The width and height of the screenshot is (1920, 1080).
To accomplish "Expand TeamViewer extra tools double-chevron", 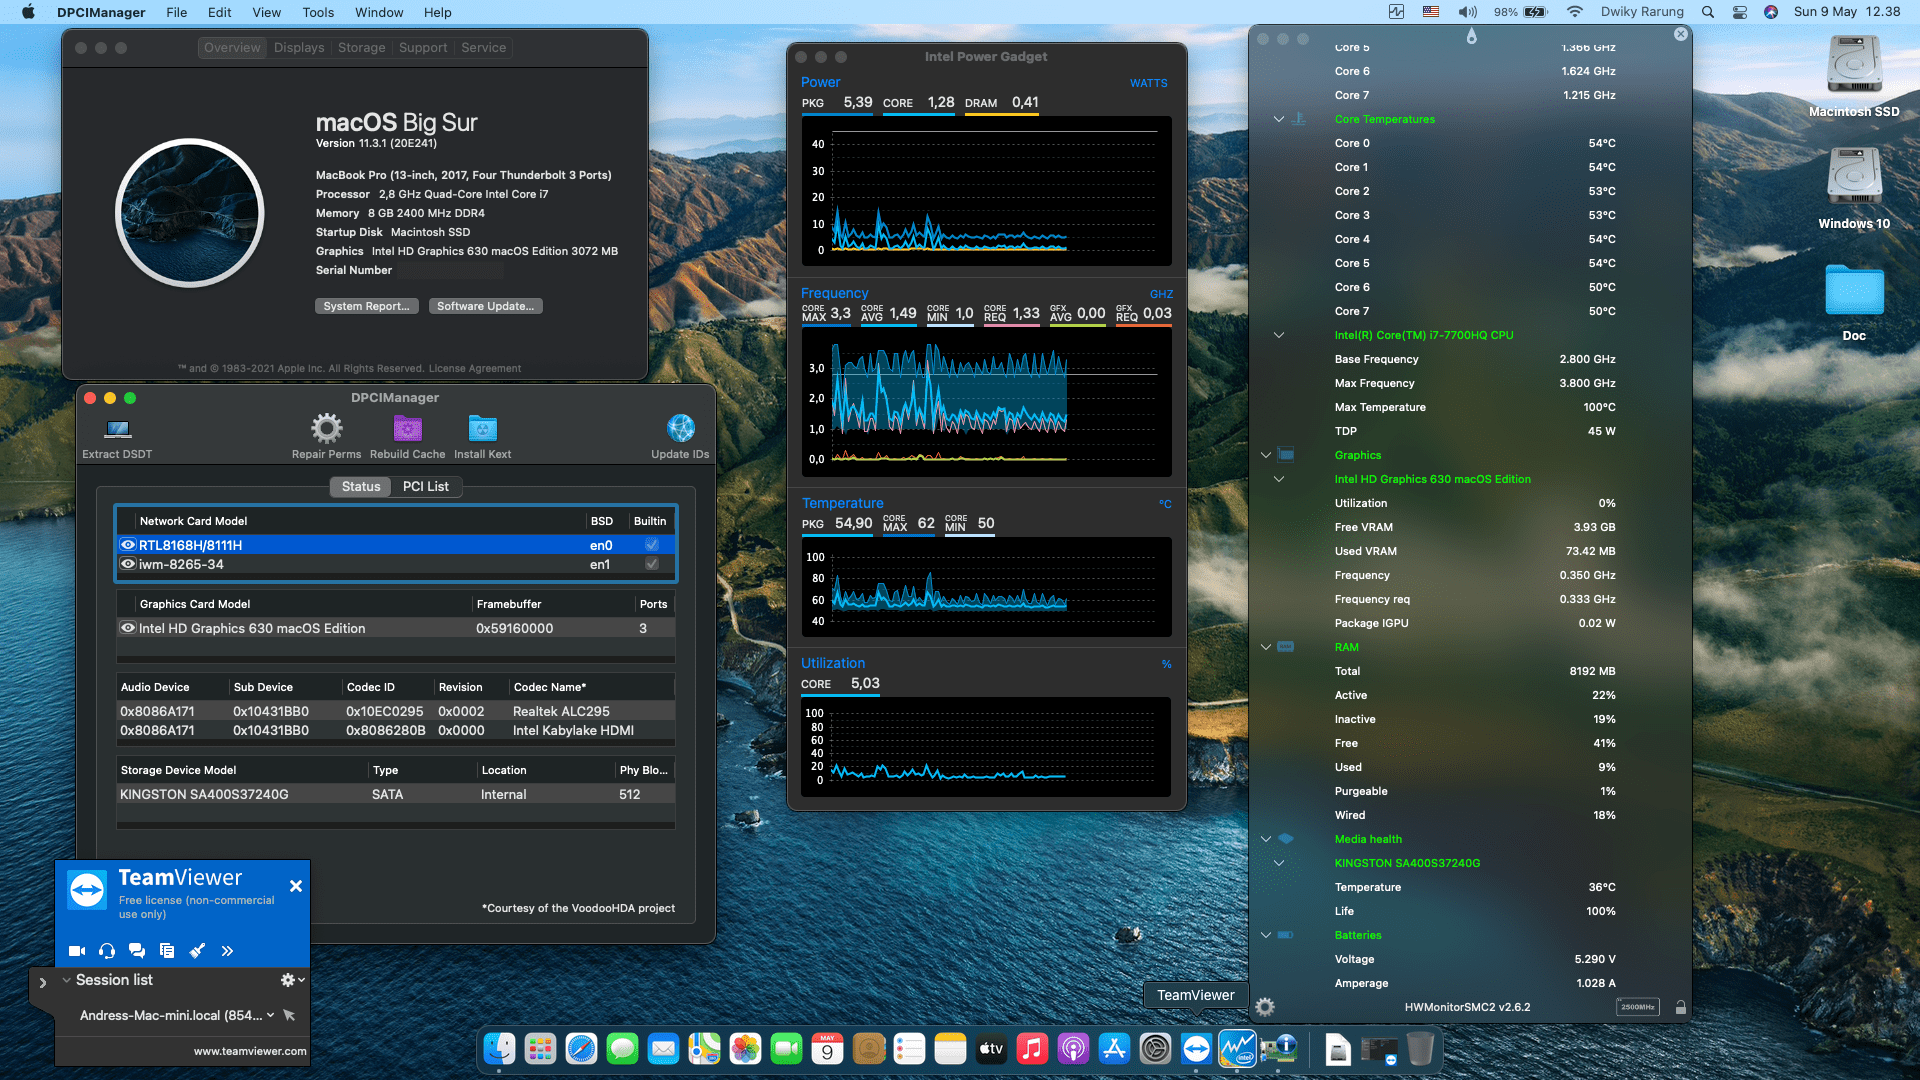I will click(x=227, y=951).
